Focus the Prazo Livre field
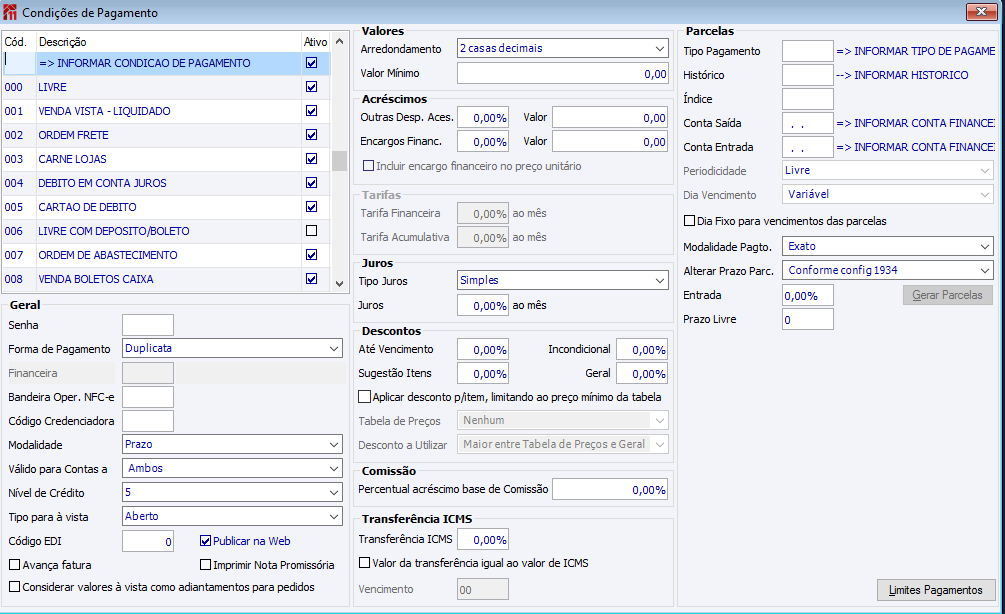This screenshot has height=614, width=1005. coord(807,320)
